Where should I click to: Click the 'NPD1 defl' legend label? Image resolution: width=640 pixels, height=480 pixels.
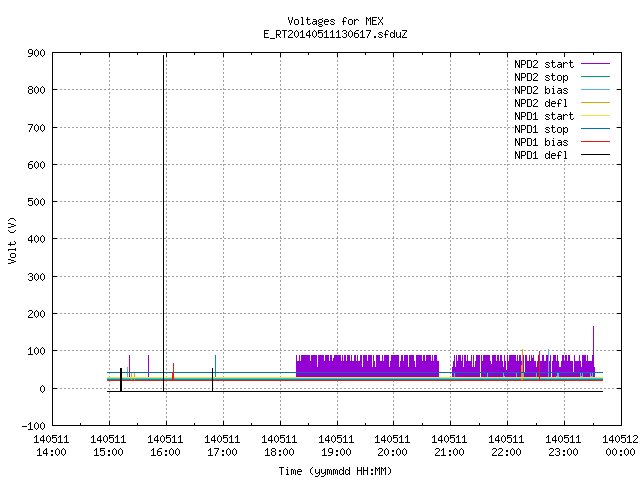pyautogui.click(x=541, y=156)
